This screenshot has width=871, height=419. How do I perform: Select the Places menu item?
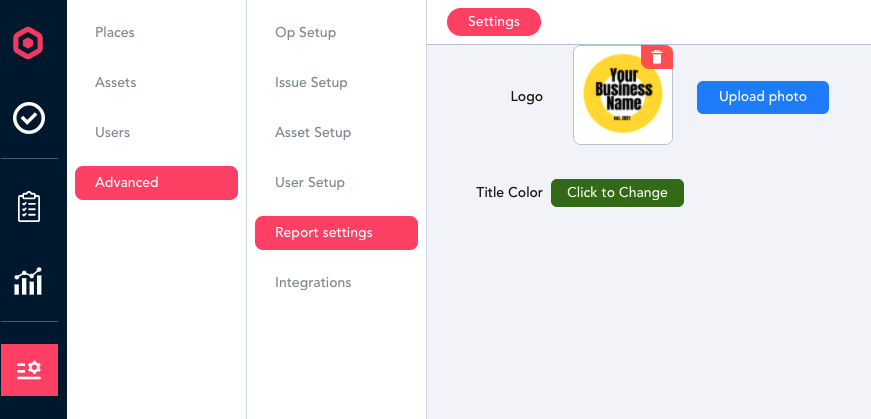pos(114,32)
